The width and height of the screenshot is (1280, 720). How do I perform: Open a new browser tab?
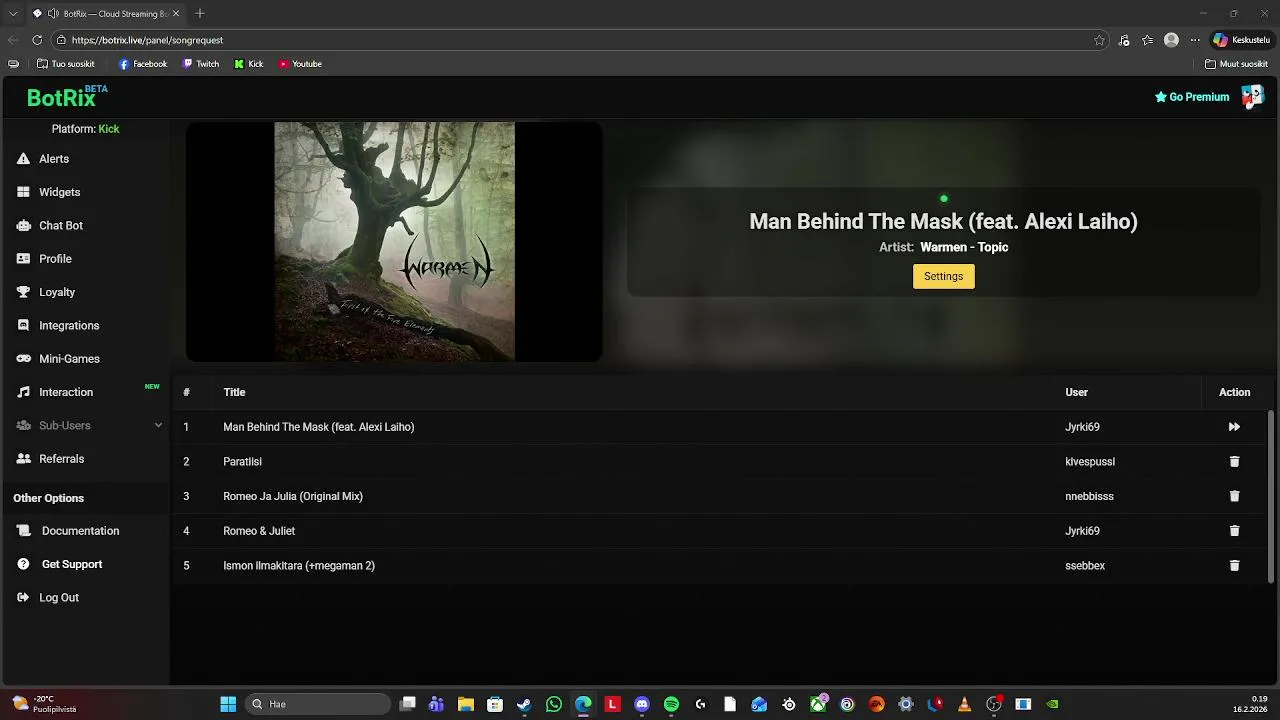point(200,13)
